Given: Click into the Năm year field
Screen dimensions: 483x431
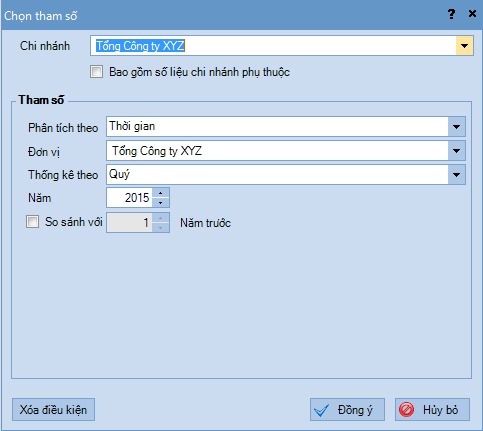Looking at the screenshot, I should coord(130,198).
